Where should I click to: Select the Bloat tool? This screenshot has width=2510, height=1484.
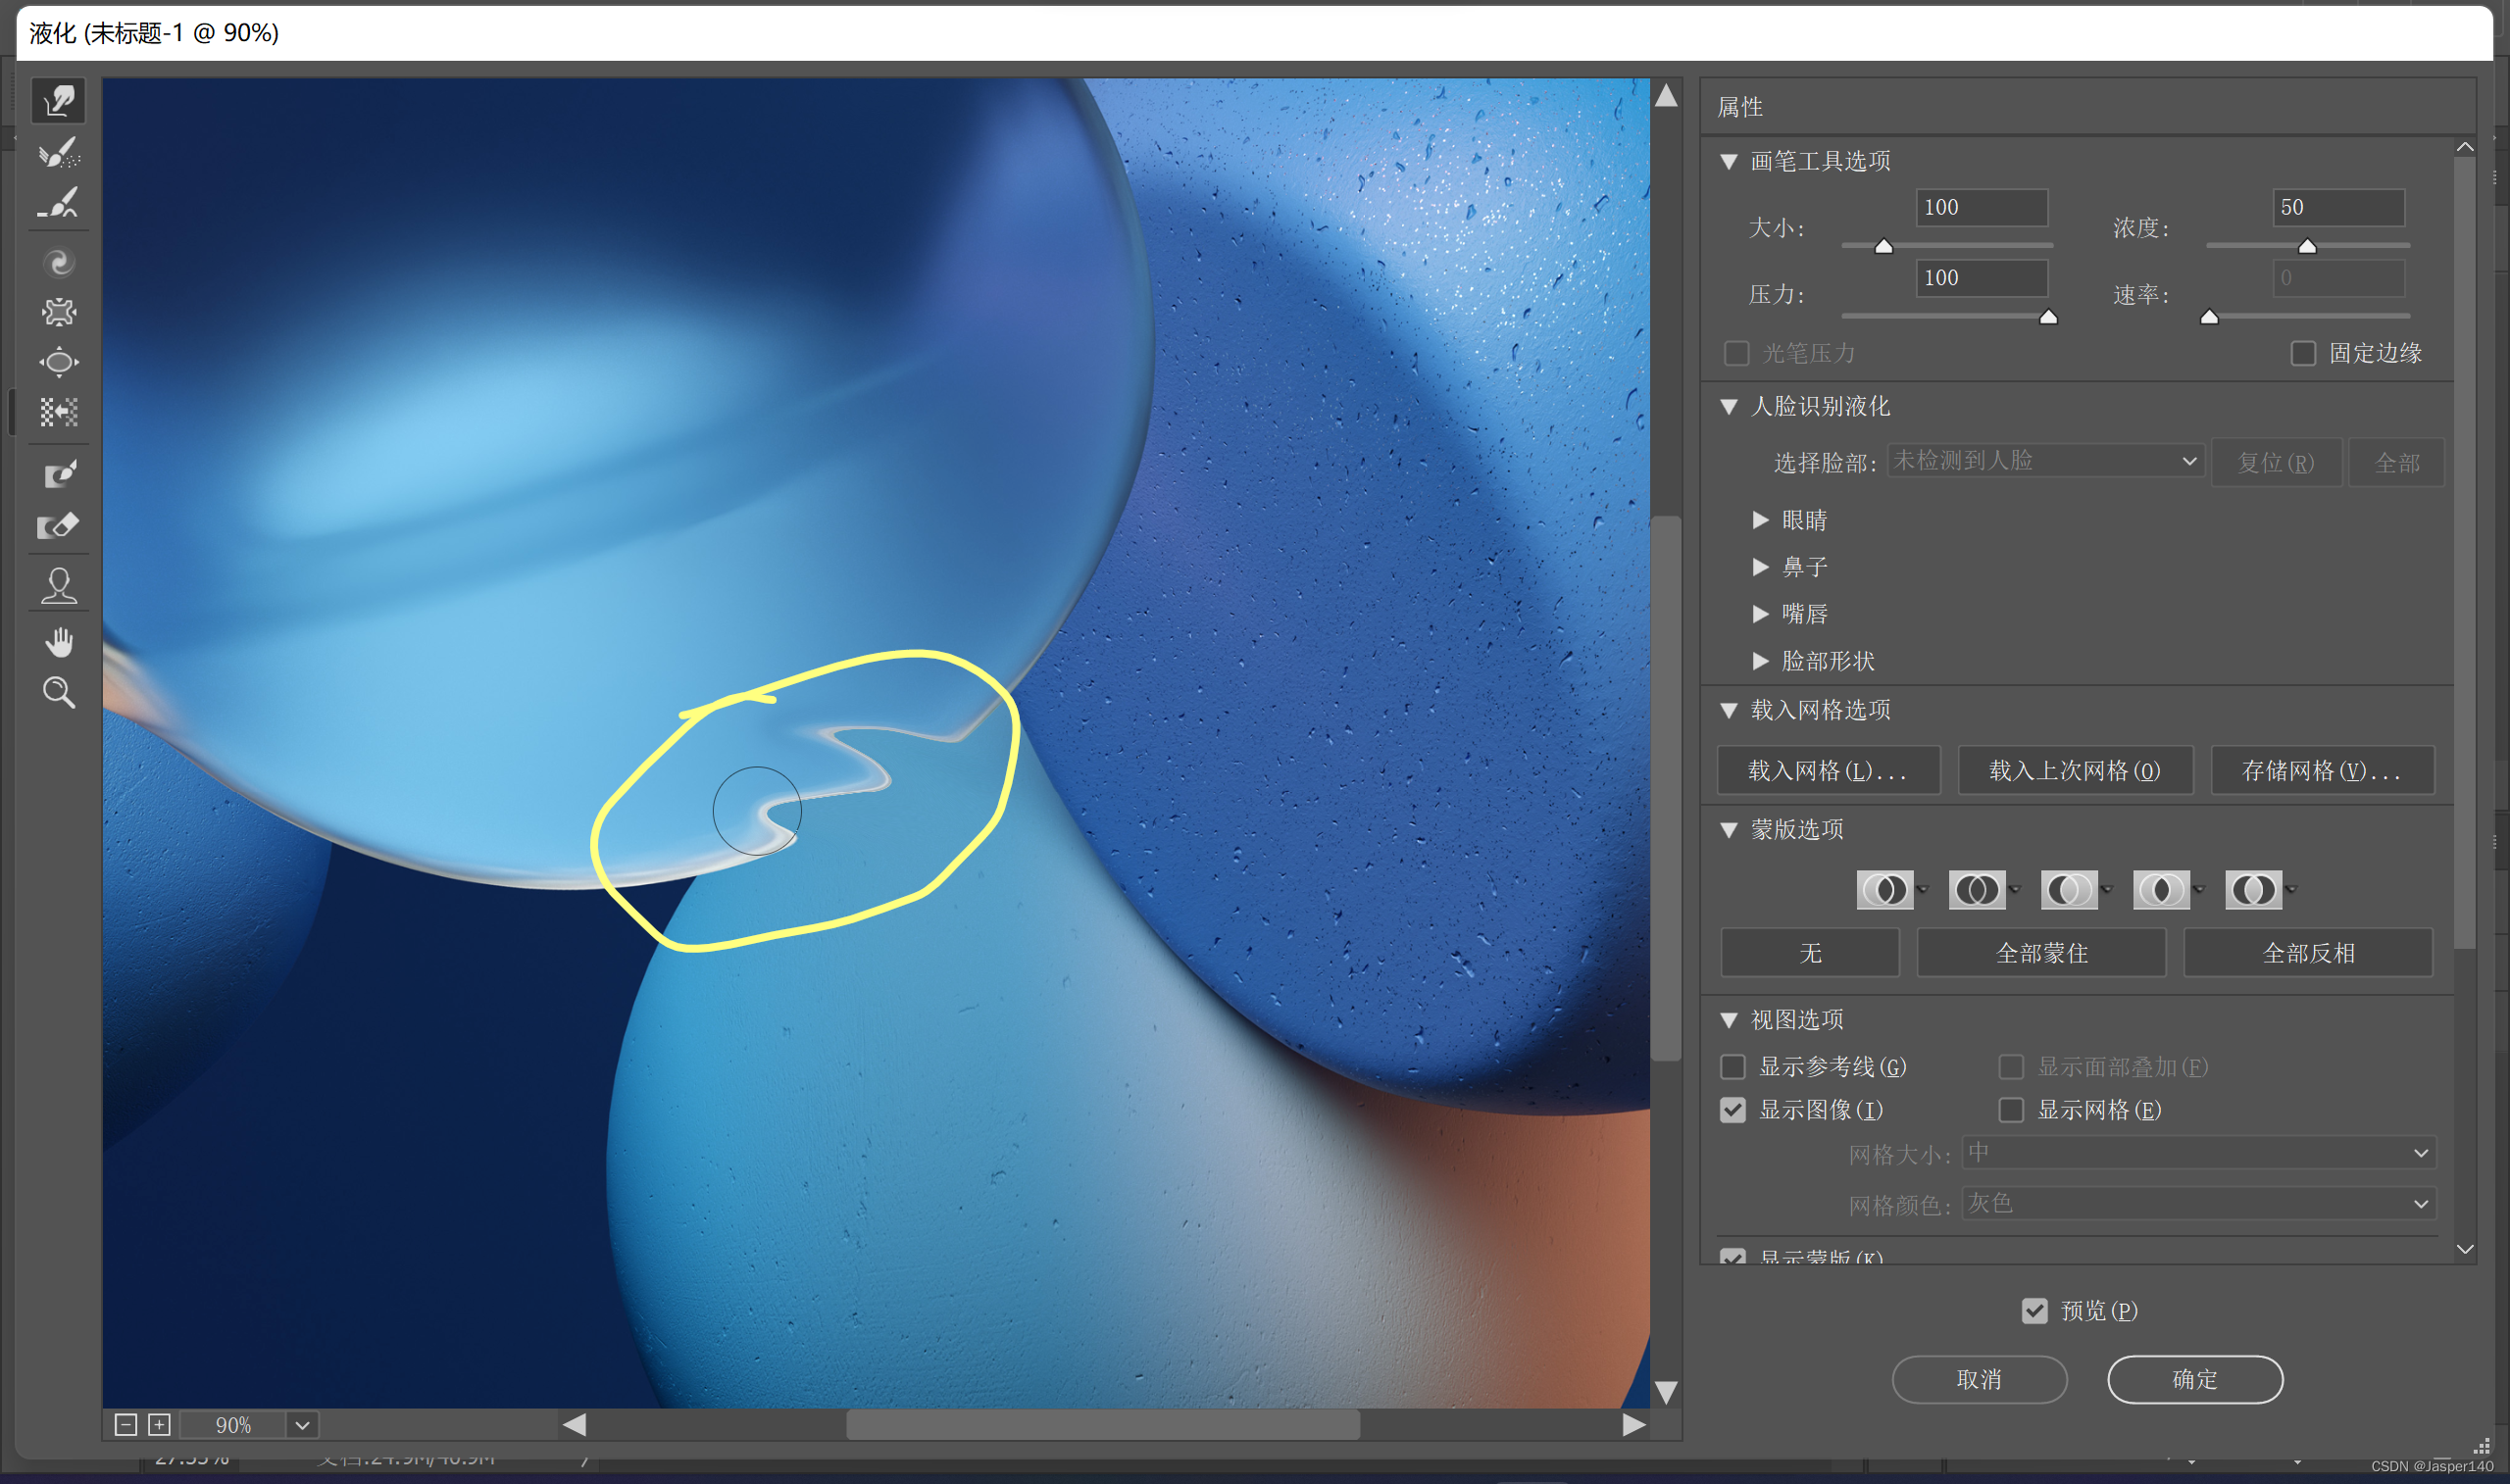click(x=59, y=362)
